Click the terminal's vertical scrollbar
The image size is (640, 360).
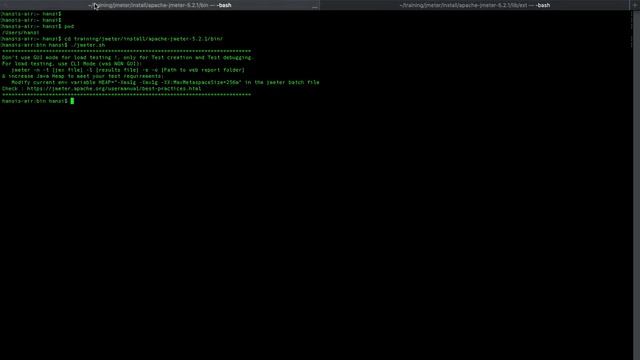click(x=636, y=185)
